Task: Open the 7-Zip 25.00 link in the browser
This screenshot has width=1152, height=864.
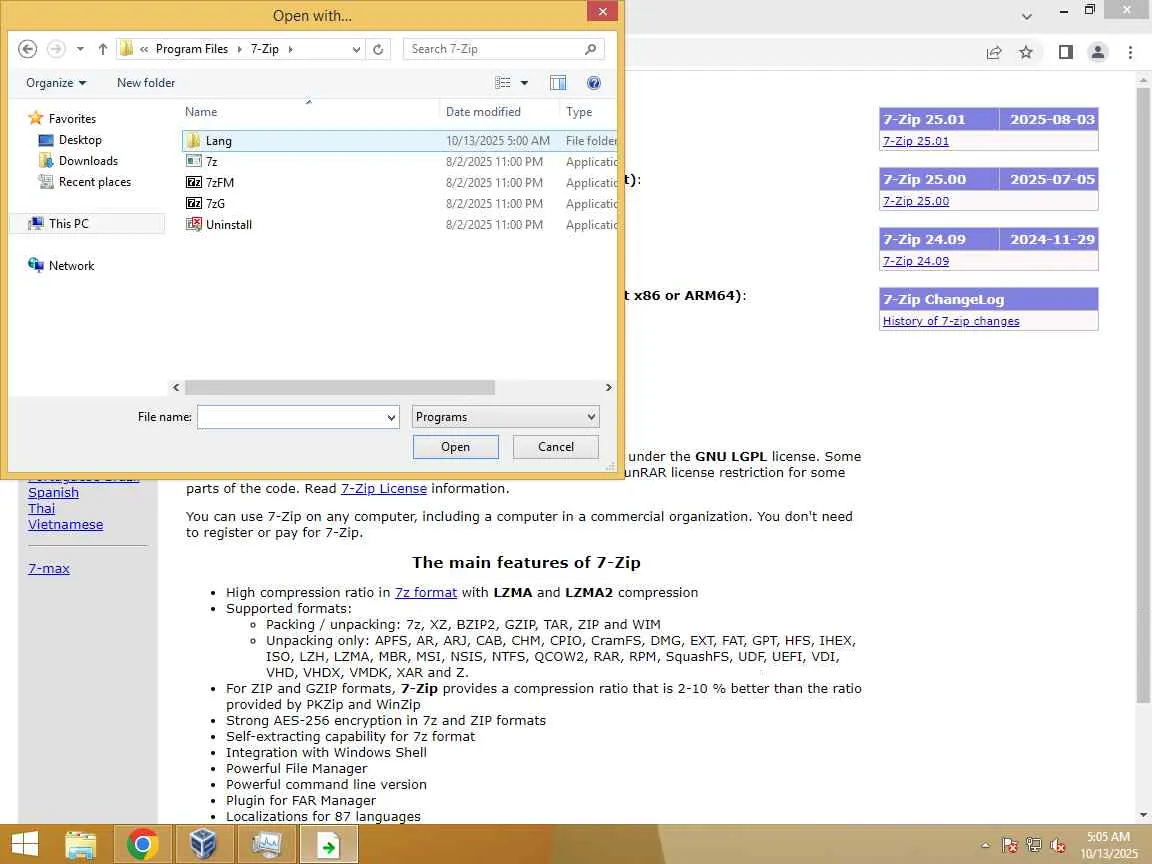Action: tap(915, 201)
